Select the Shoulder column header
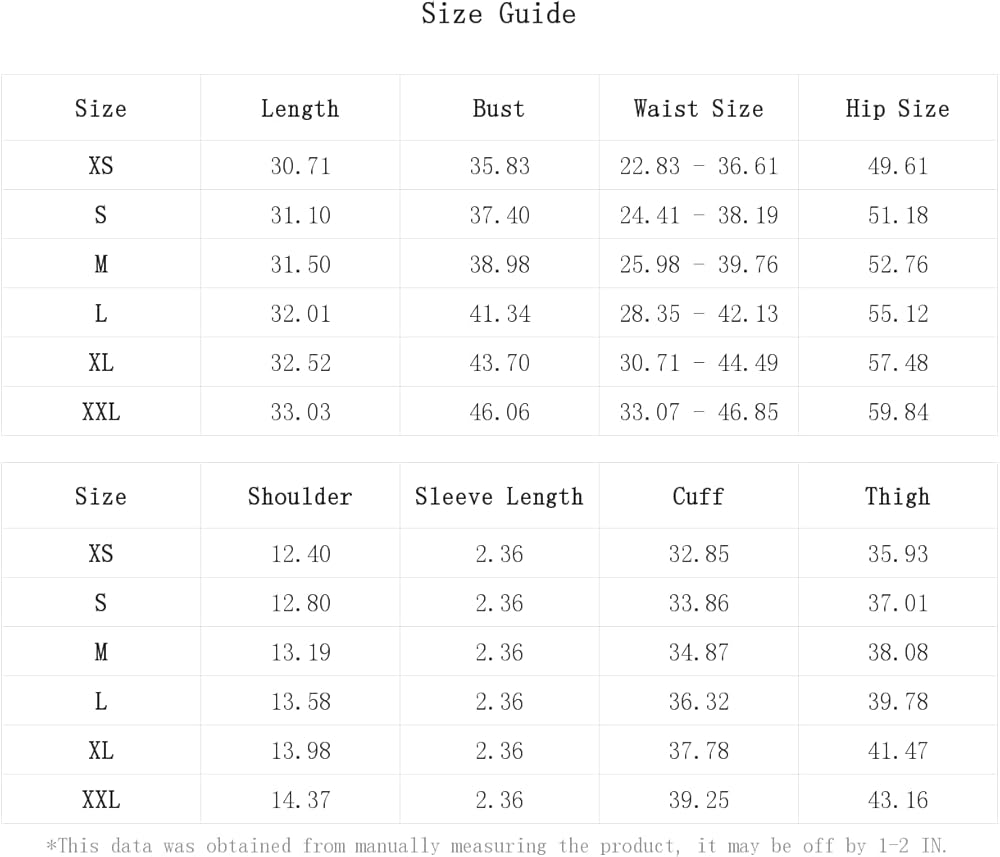The image size is (1000, 857). 300,497
